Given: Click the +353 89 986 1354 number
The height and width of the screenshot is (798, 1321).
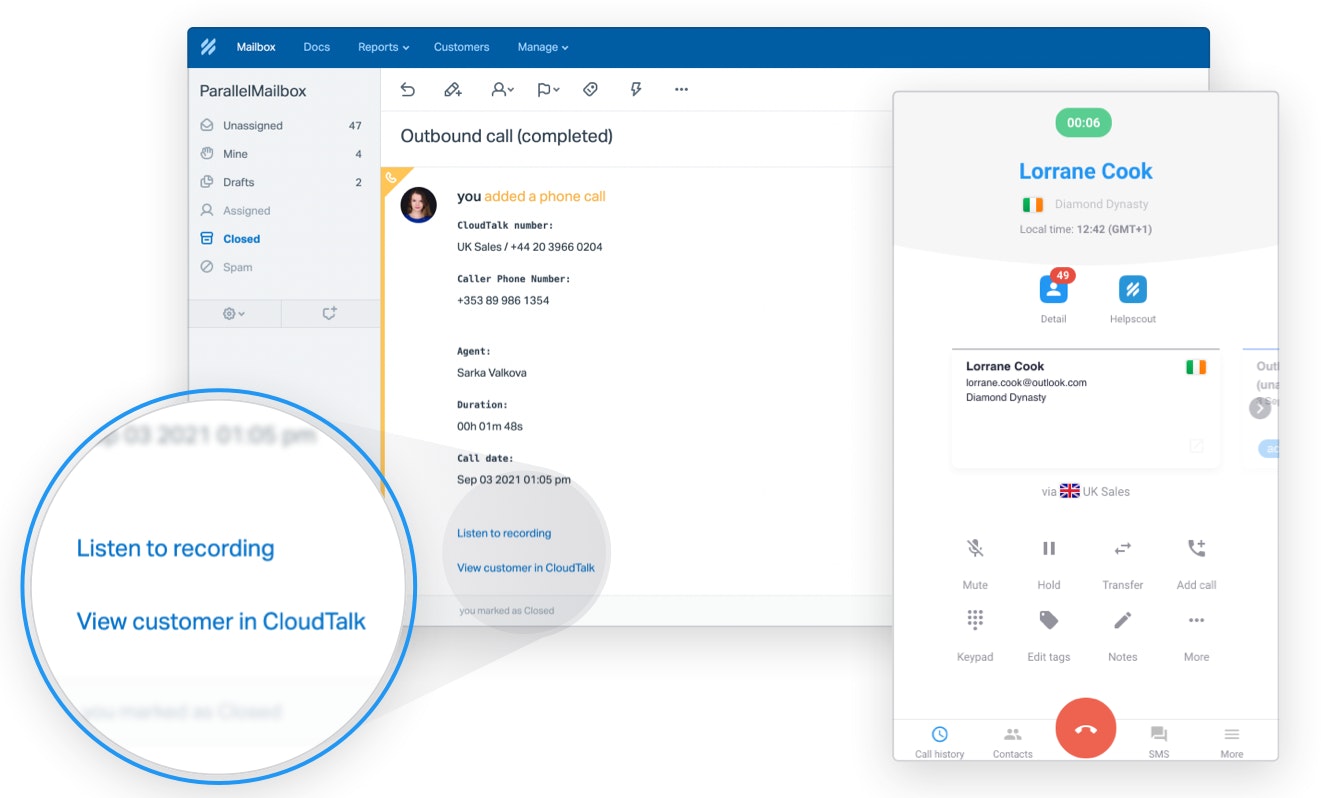Looking at the screenshot, I should click(x=503, y=300).
